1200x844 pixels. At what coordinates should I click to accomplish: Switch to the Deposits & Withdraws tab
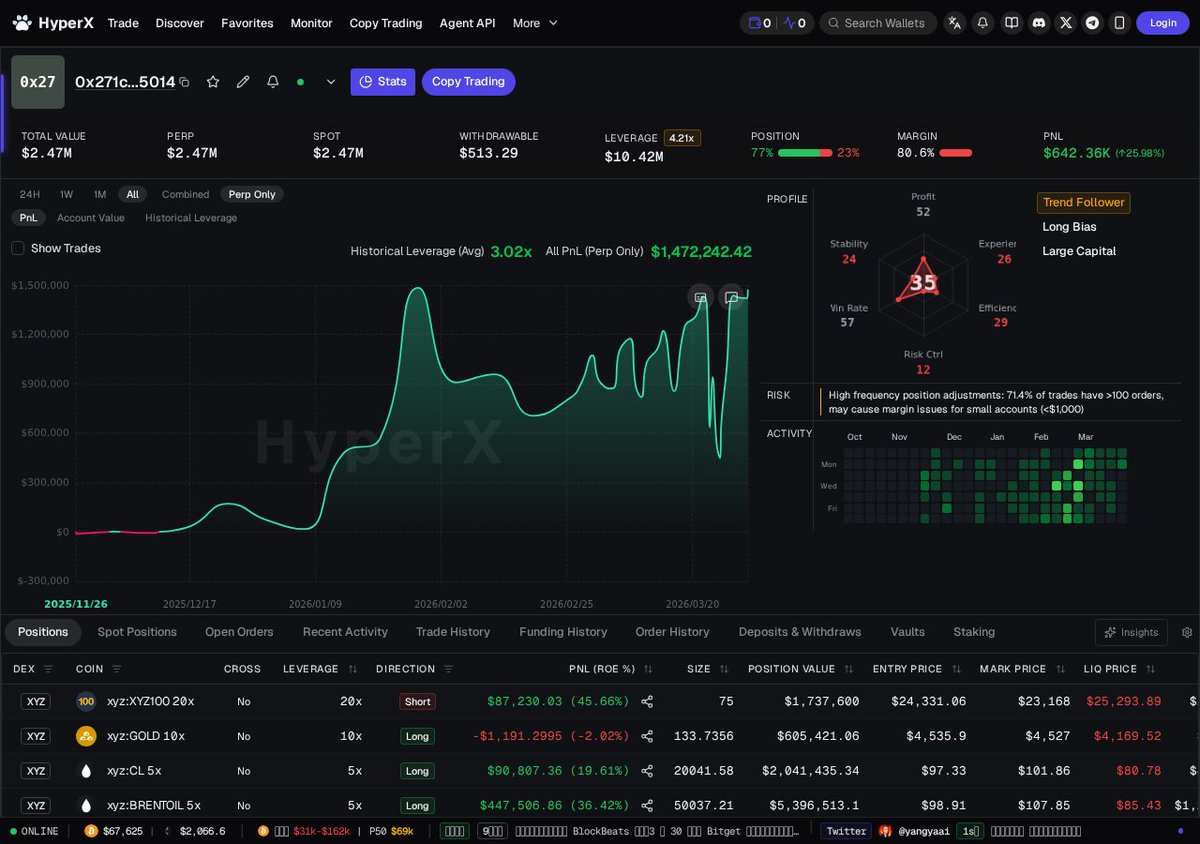(800, 632)
